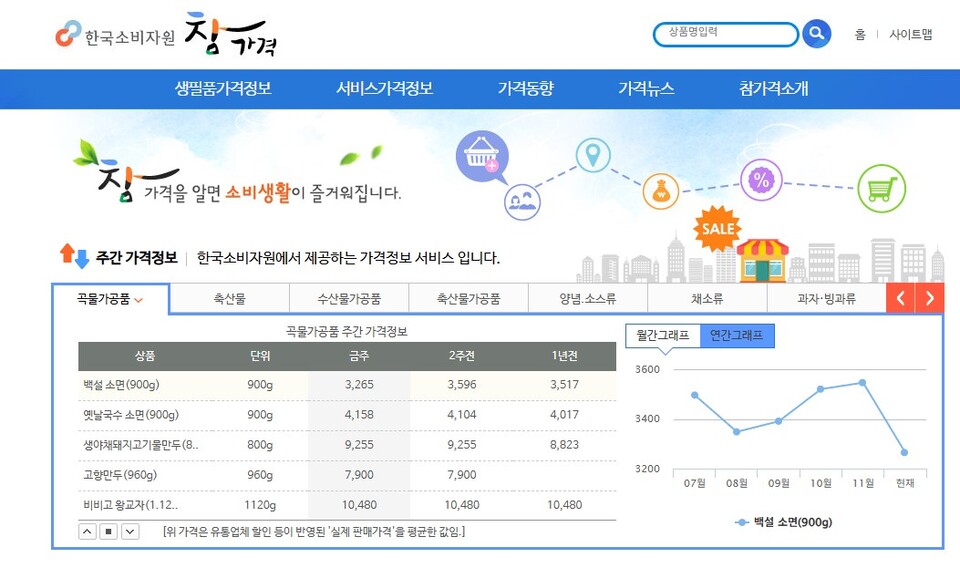960x568 pixels.
Task: Click the 생야채돼지고기물만두 product row
Action: [x=347, y=445]
